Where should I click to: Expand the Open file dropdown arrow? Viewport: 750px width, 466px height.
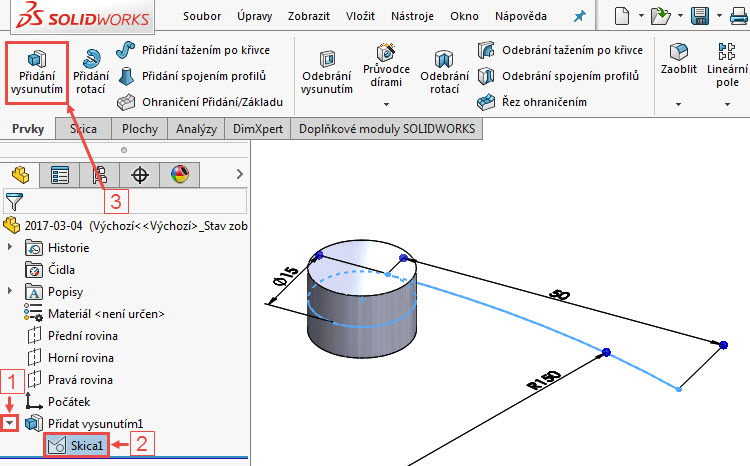(x=680, y=16)
